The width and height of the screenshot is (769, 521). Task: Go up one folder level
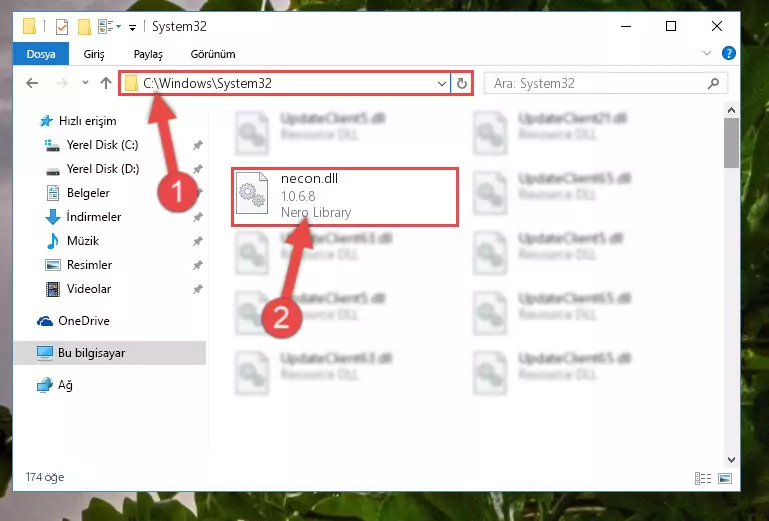pos(105,83)
